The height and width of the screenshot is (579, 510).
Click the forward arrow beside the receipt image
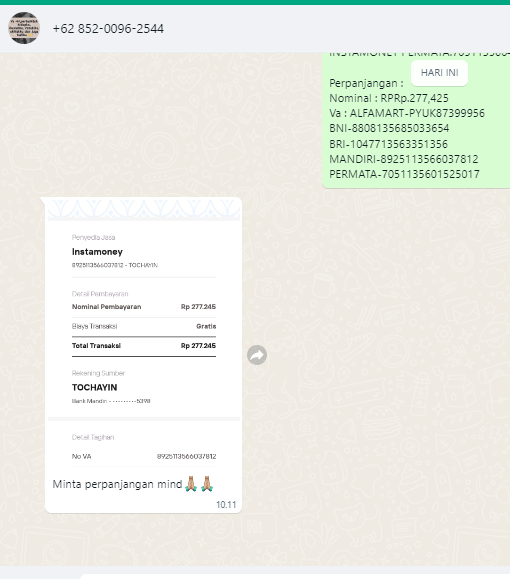(x=257, y=355)
